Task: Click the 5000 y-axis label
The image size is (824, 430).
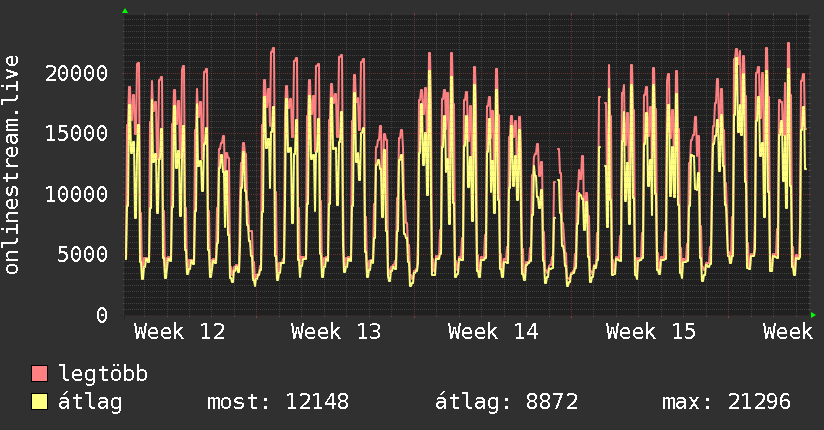Action: point(83,254)
